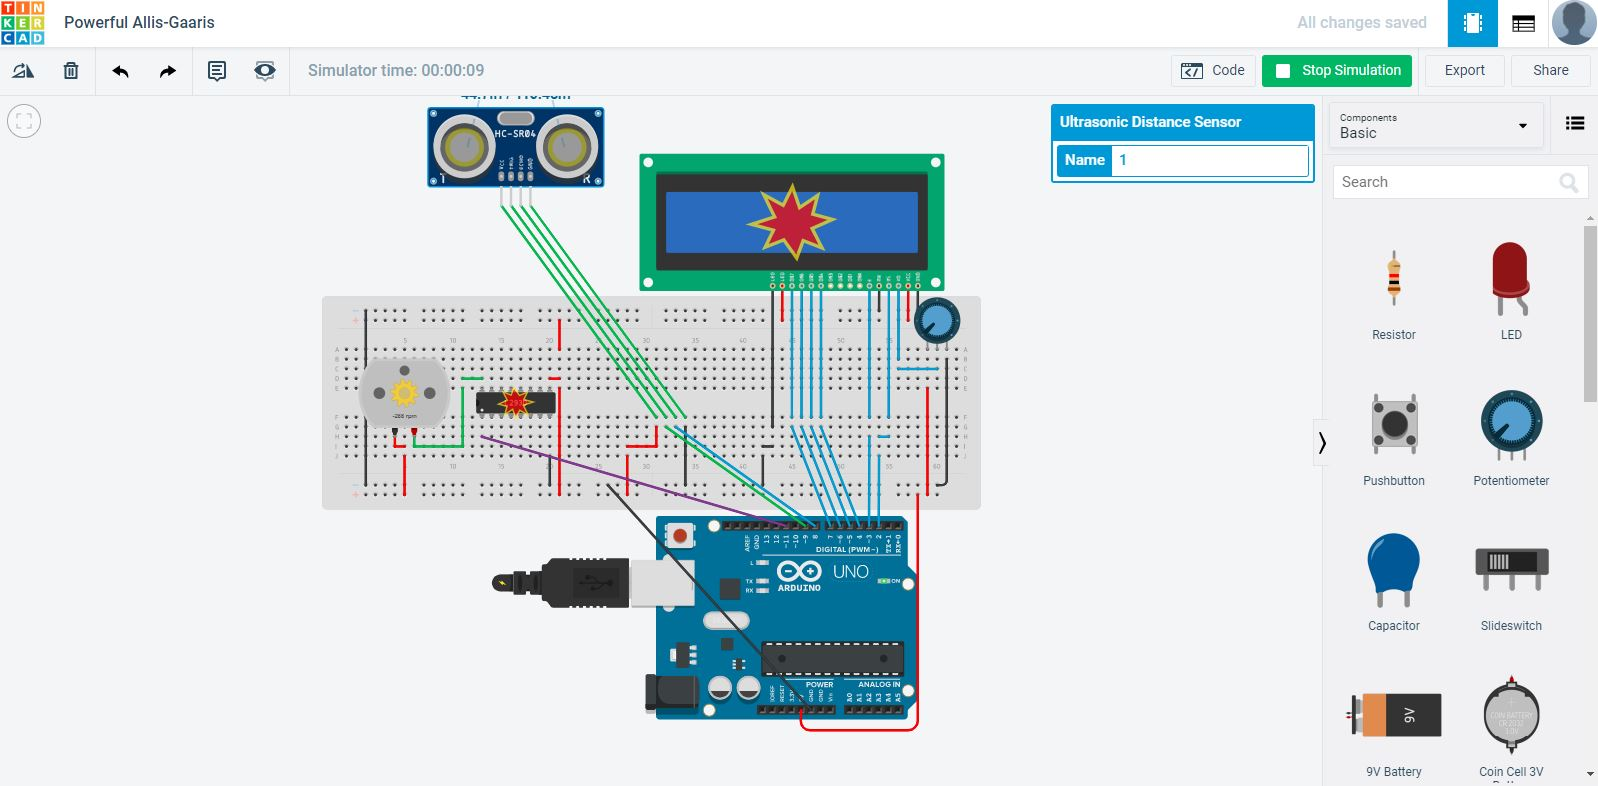This screenshot has height=786, width=1598.
Task: Pick the LED component
Action: tap(1511, 292)
